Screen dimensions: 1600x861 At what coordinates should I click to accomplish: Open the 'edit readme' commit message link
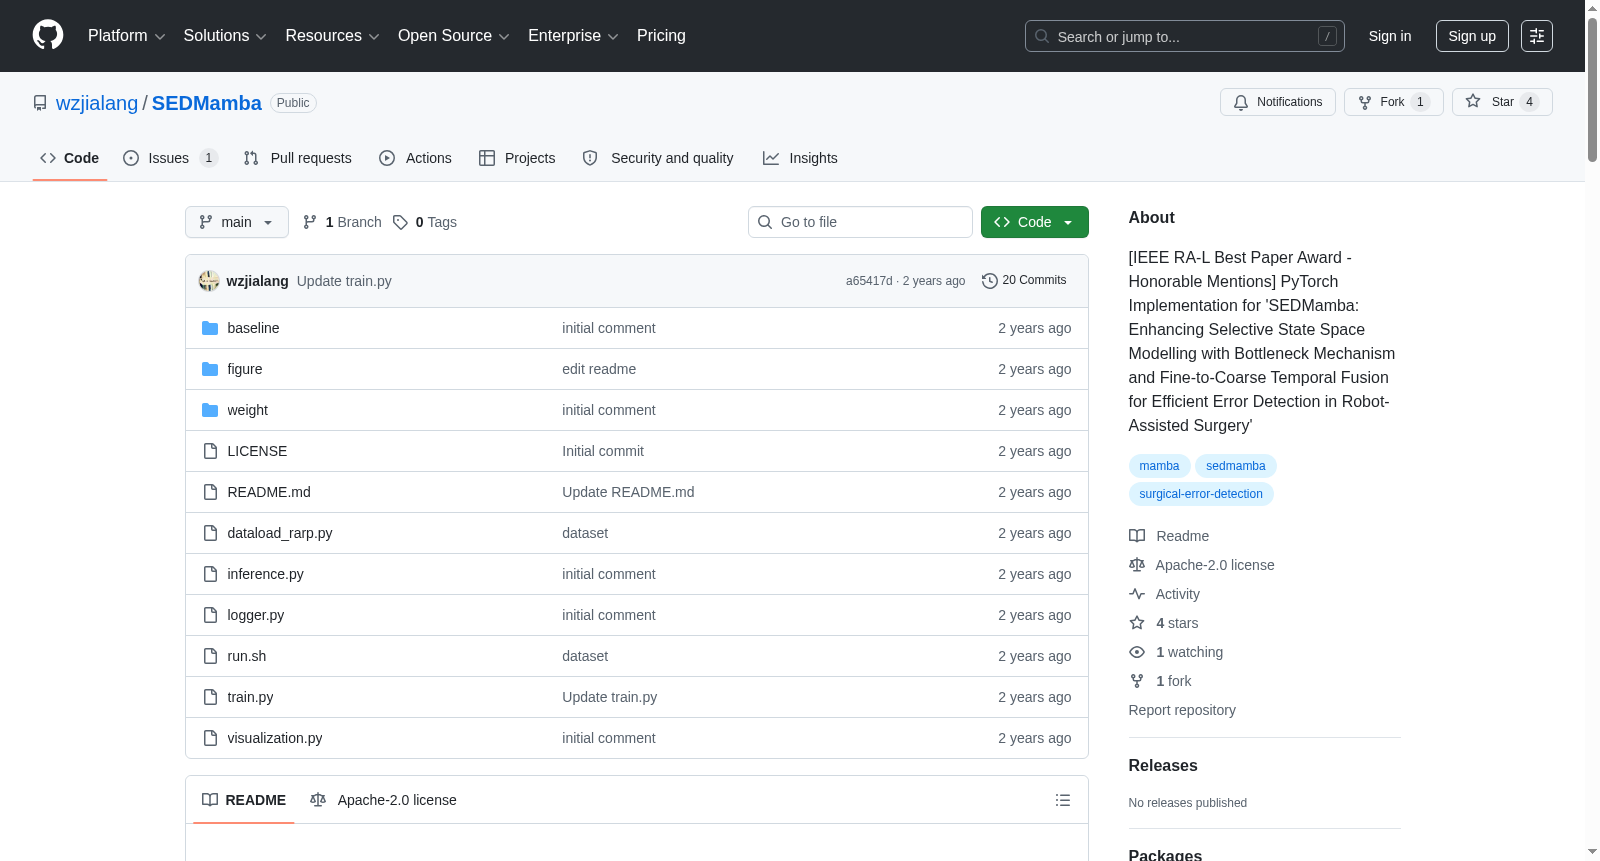click(x=599, y=369)
